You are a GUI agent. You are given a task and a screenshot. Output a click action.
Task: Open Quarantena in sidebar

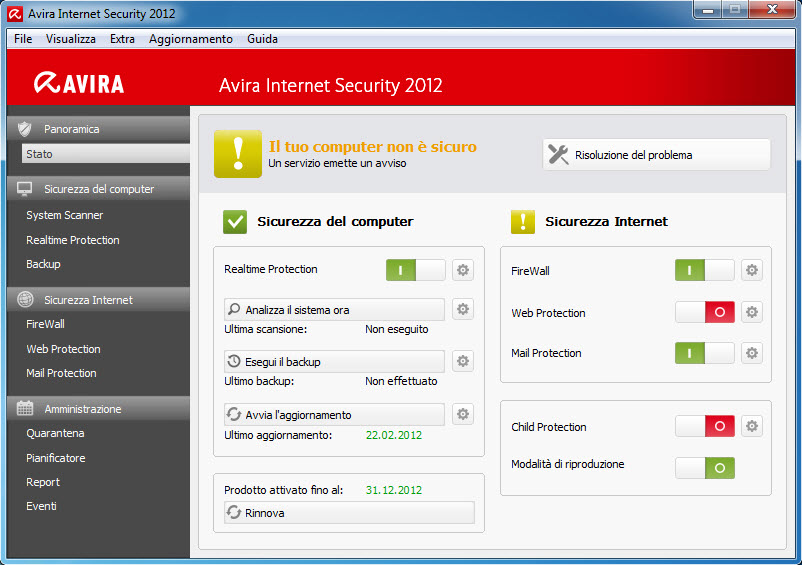coord(55,433)
